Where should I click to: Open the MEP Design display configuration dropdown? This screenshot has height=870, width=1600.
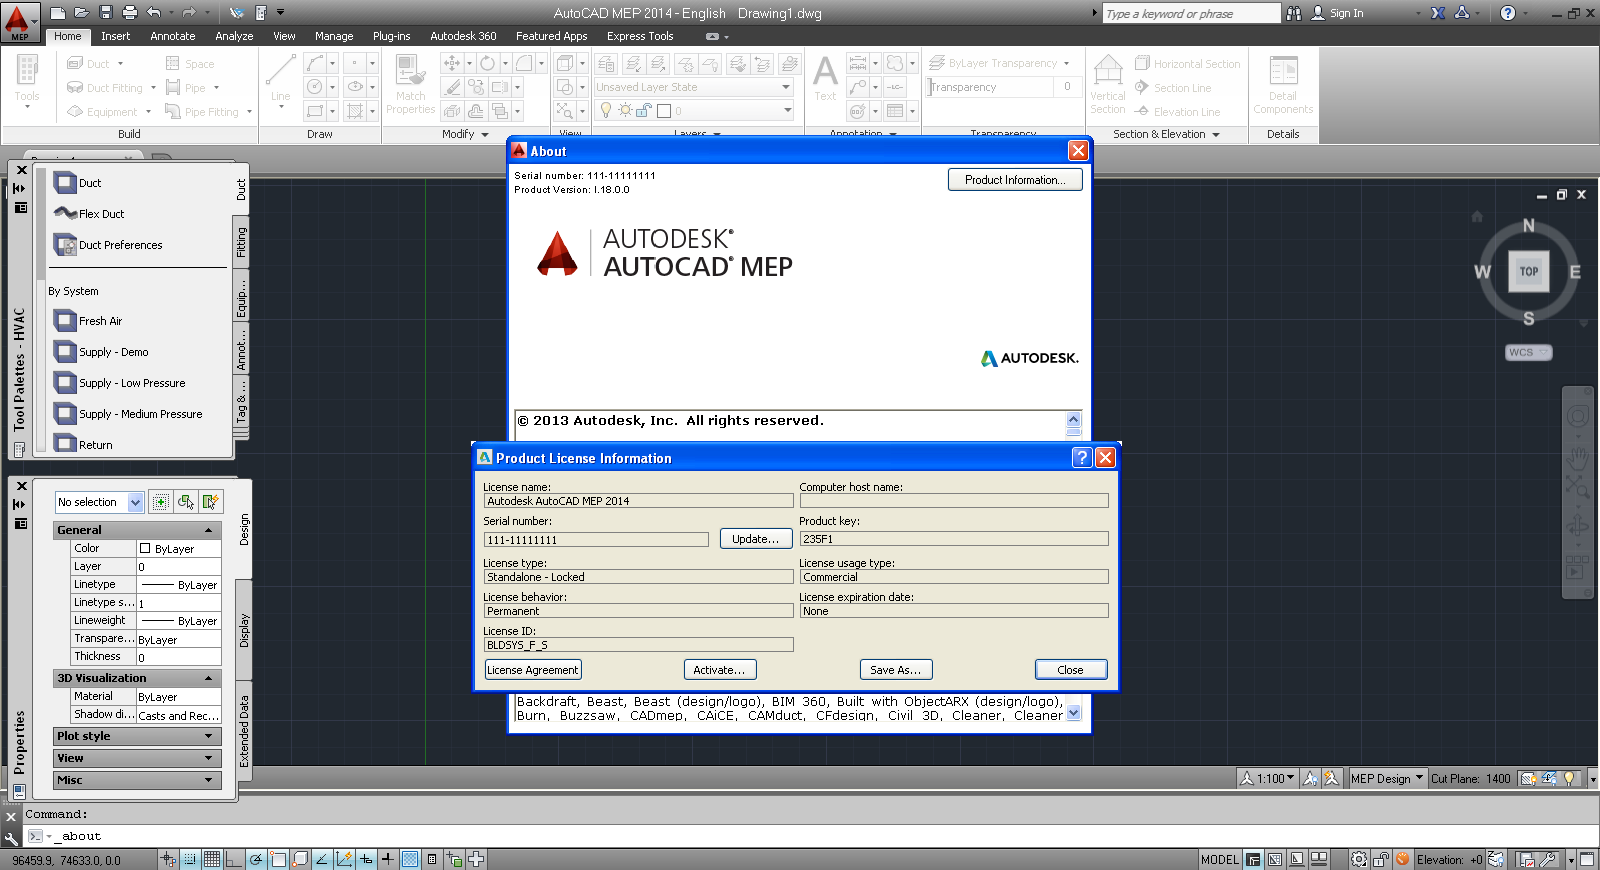coord(1387,778)
